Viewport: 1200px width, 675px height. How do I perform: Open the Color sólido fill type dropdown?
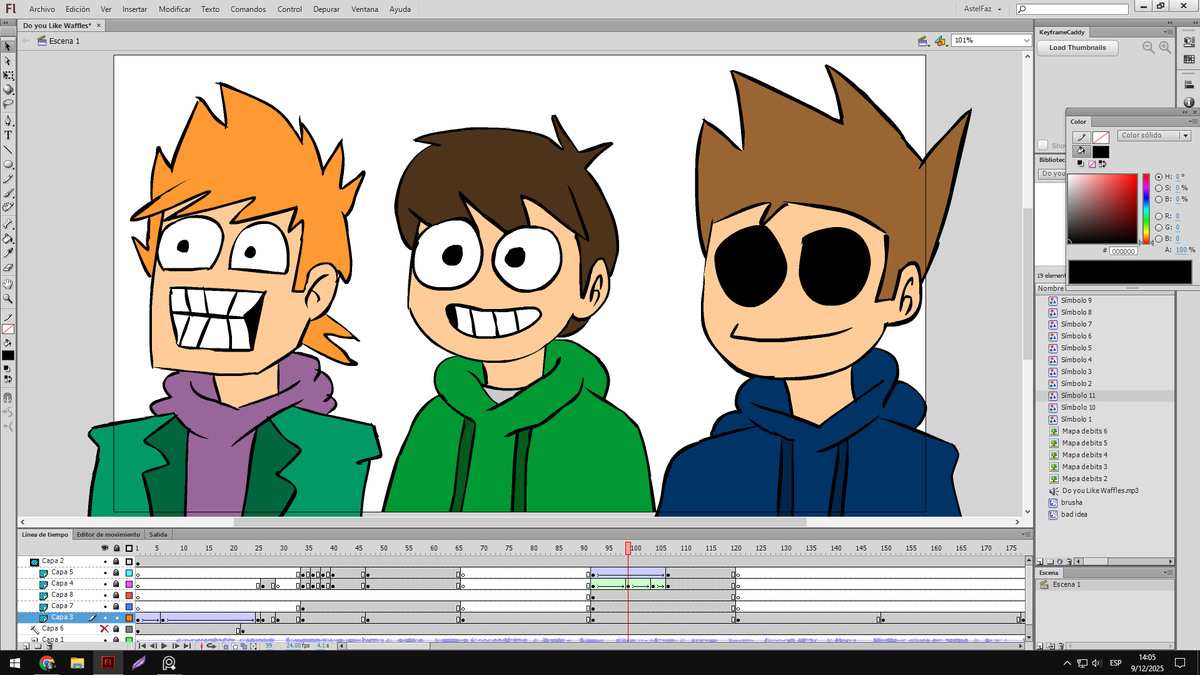pos(1154,135)
